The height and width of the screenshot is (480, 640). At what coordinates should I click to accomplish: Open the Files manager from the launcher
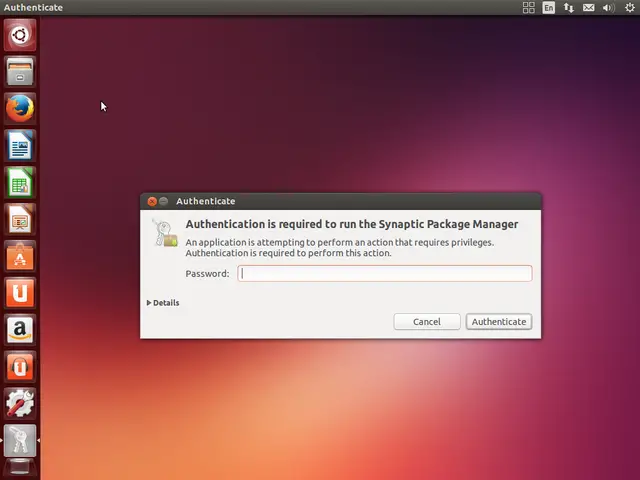pyautogui.click(x=20, y=71)
